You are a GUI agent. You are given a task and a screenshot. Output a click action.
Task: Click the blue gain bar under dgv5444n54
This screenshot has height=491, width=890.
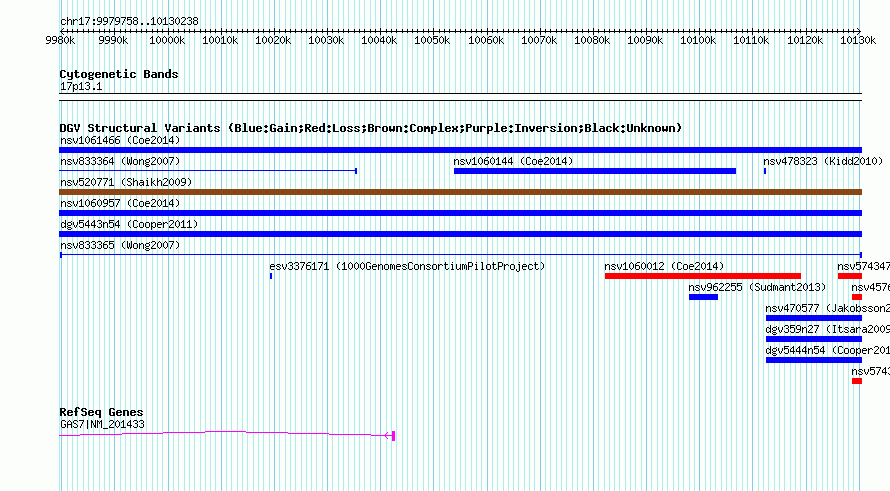pos(814,360)
